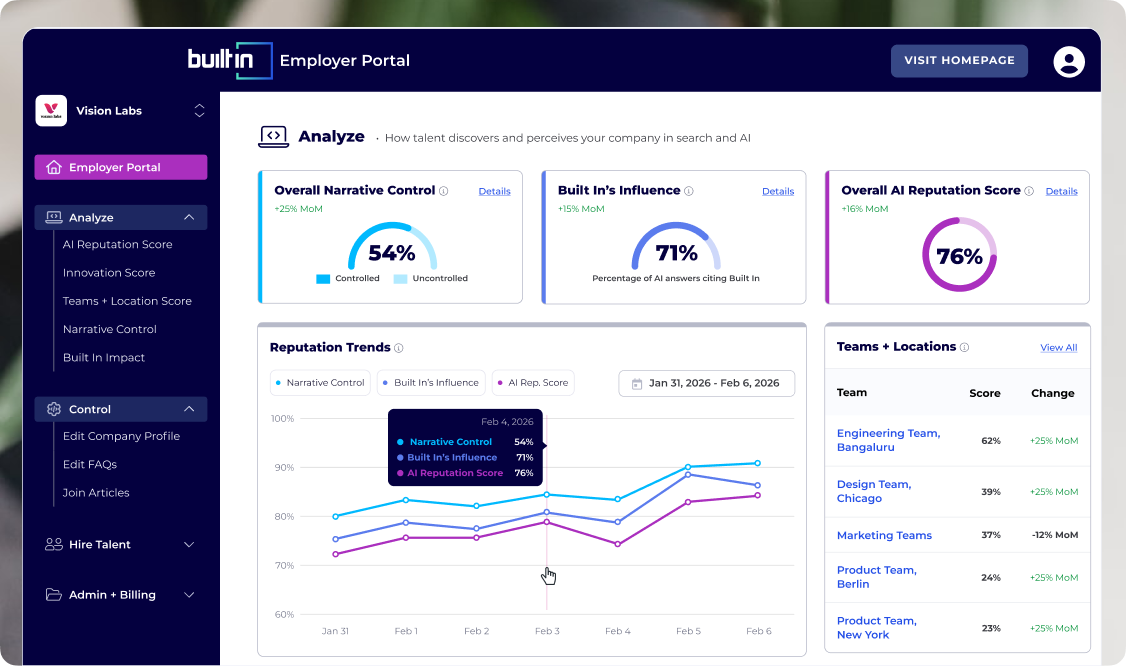This screenshot has height=666, width=1126.
Task: Click the Score column header
Action: 985,393
